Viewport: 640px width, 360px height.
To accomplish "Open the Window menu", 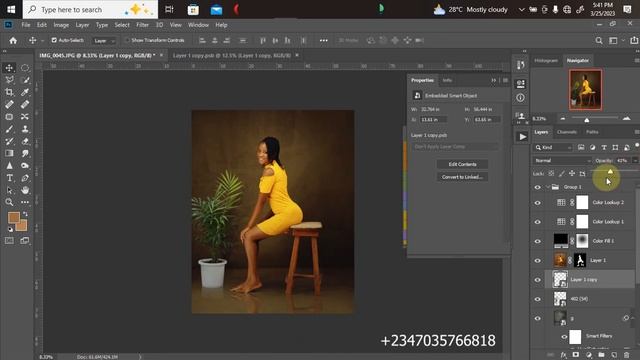I will 198,25.
